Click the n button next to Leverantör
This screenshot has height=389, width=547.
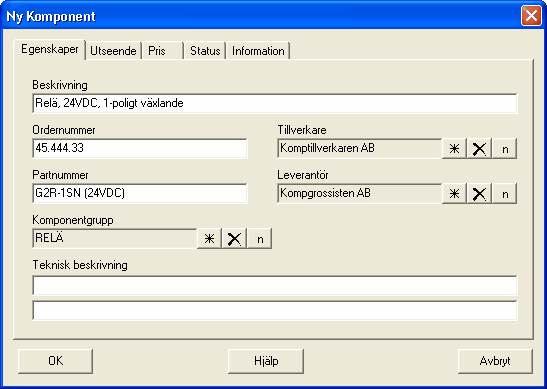[504, 194]
